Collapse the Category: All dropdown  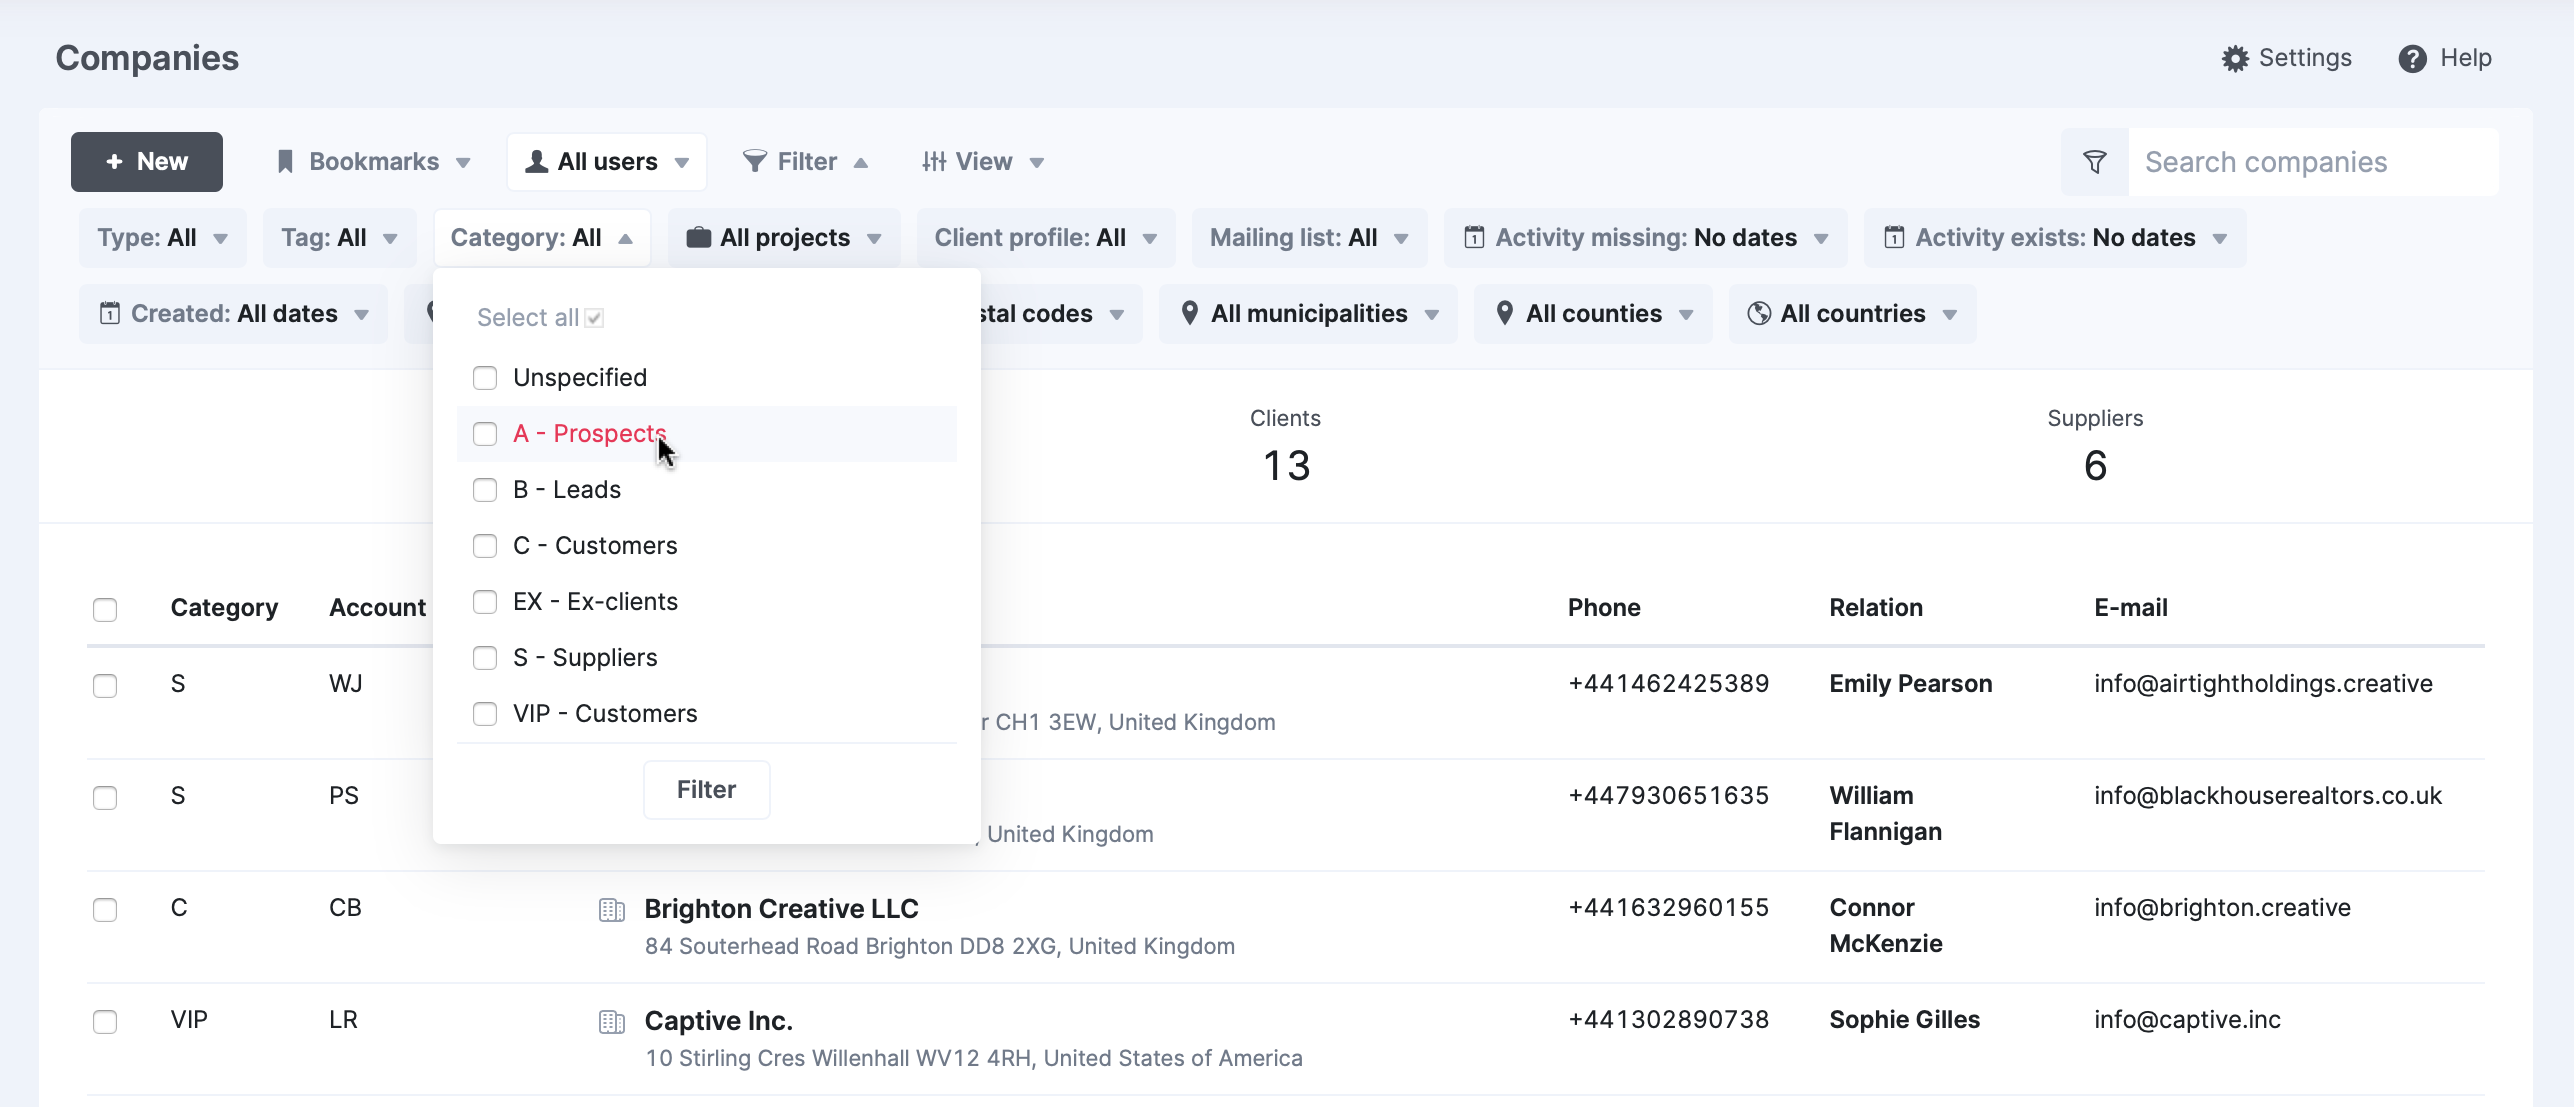(x=542, y=238)
